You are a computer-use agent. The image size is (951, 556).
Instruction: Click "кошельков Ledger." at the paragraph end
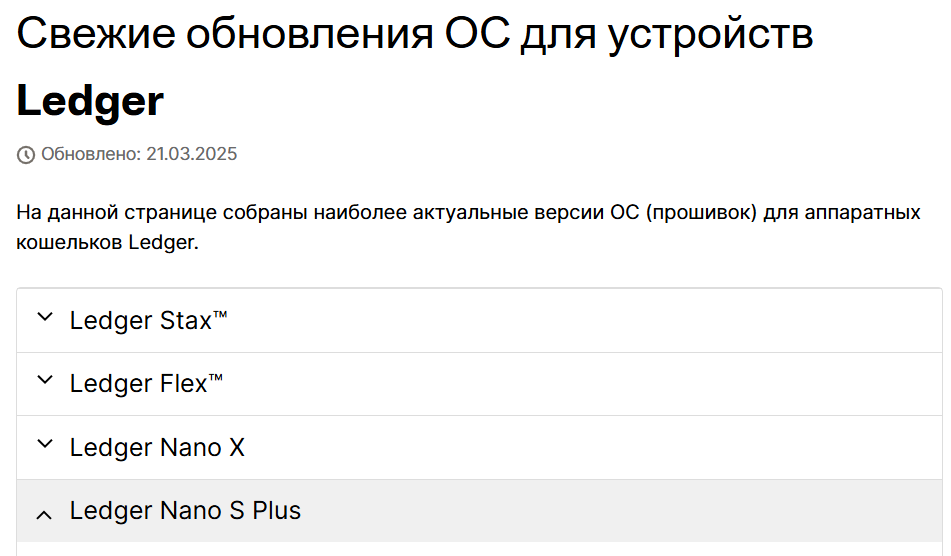click(108, 243)
